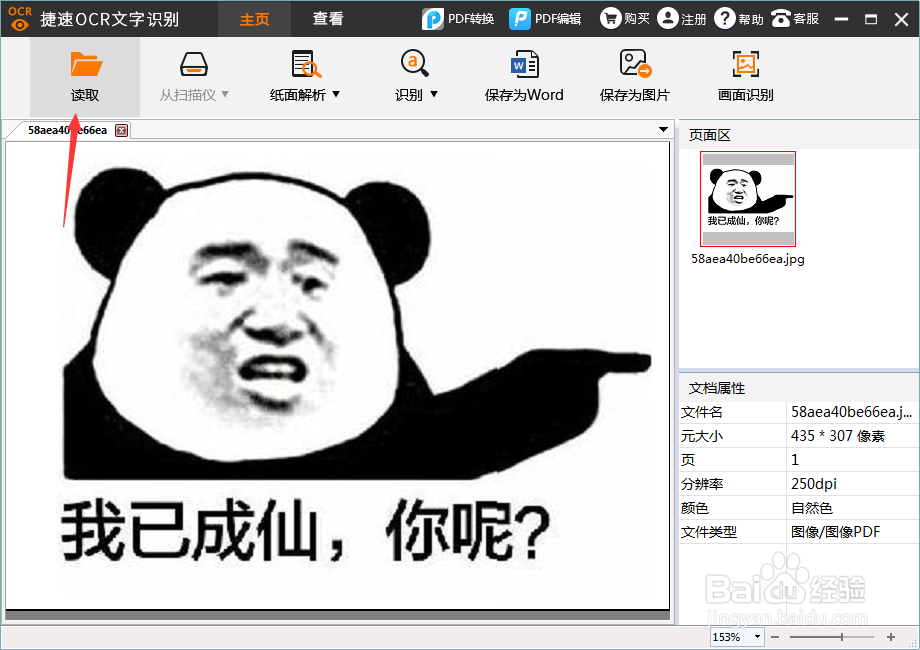Open the PDF编辑 tool

pyautogui.click(x=544, y=19)
